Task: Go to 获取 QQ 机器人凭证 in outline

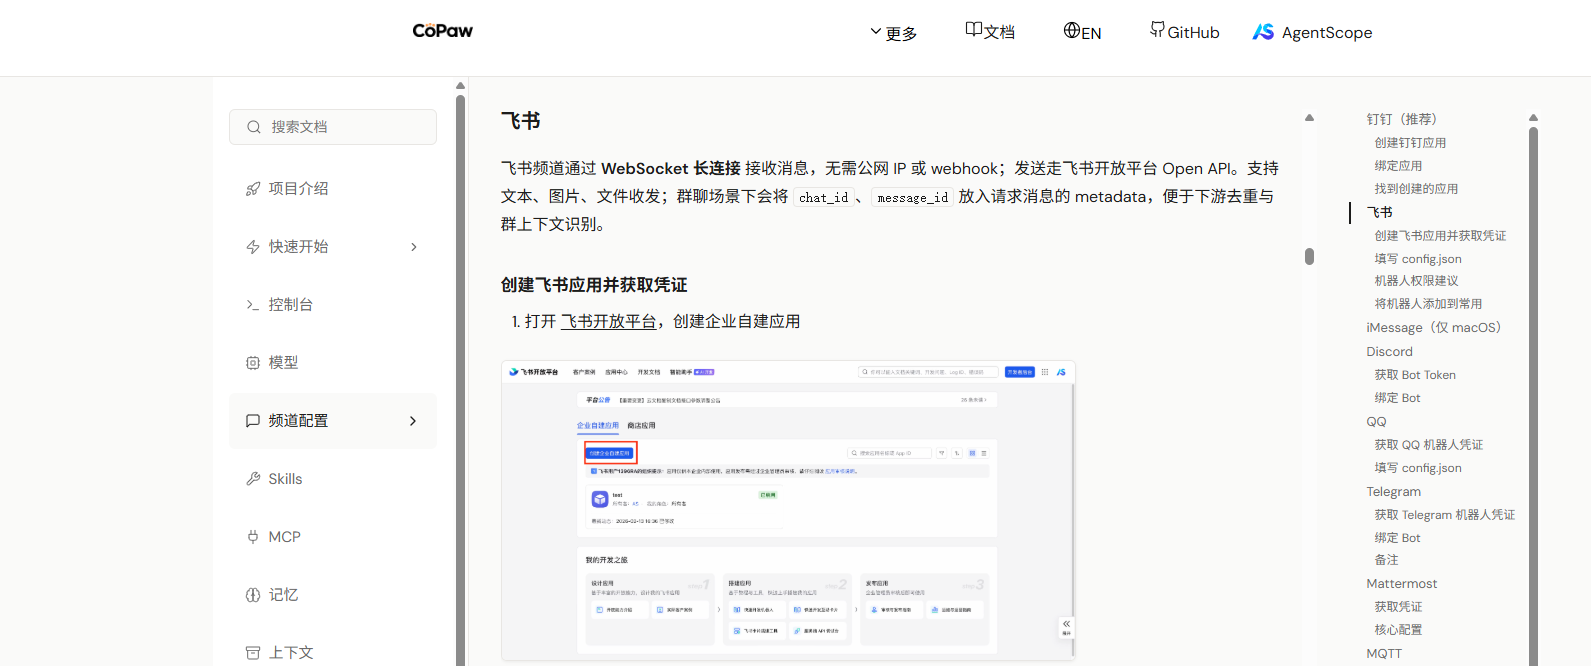Action: click(x=1428, y=445)
